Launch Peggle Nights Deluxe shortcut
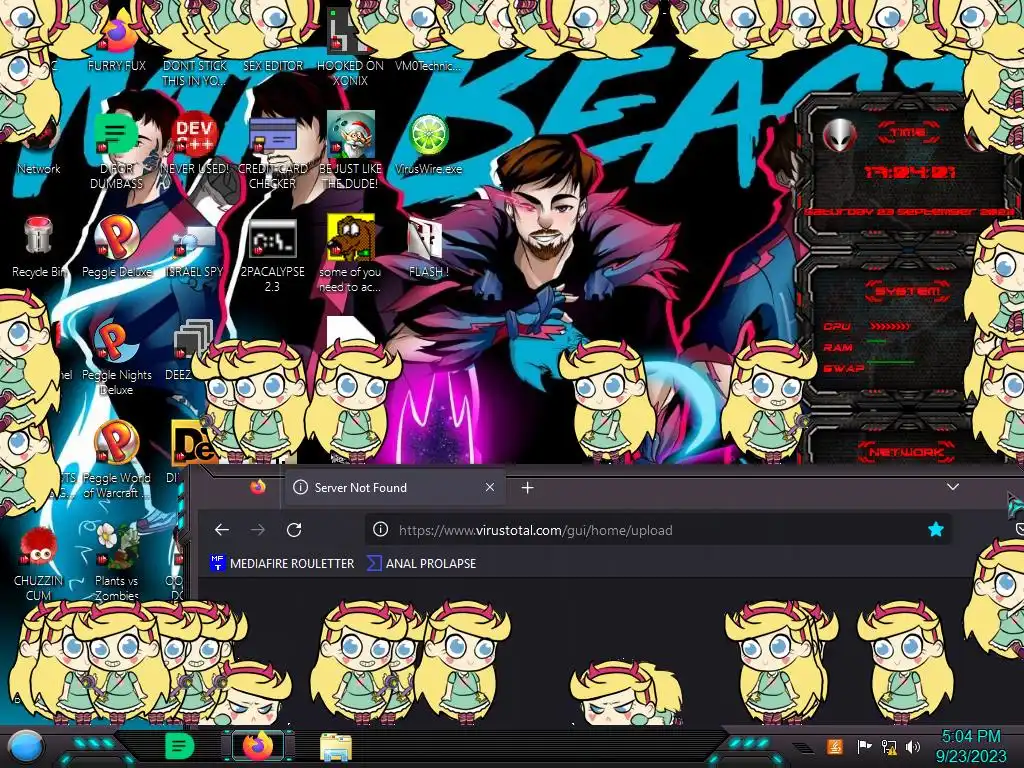The height and width of the screenshot is (768, 1024). pyautogui.click(x=116, y=358)
